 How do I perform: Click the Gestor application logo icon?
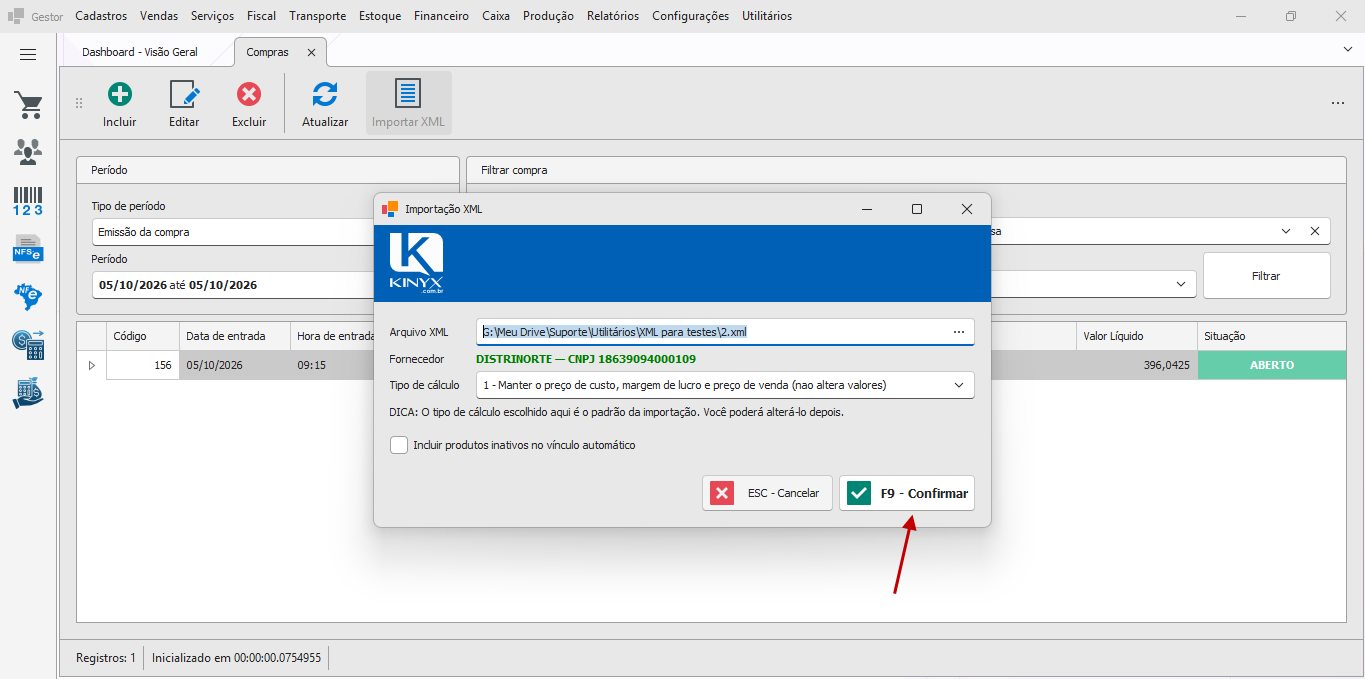pos(15,16)
